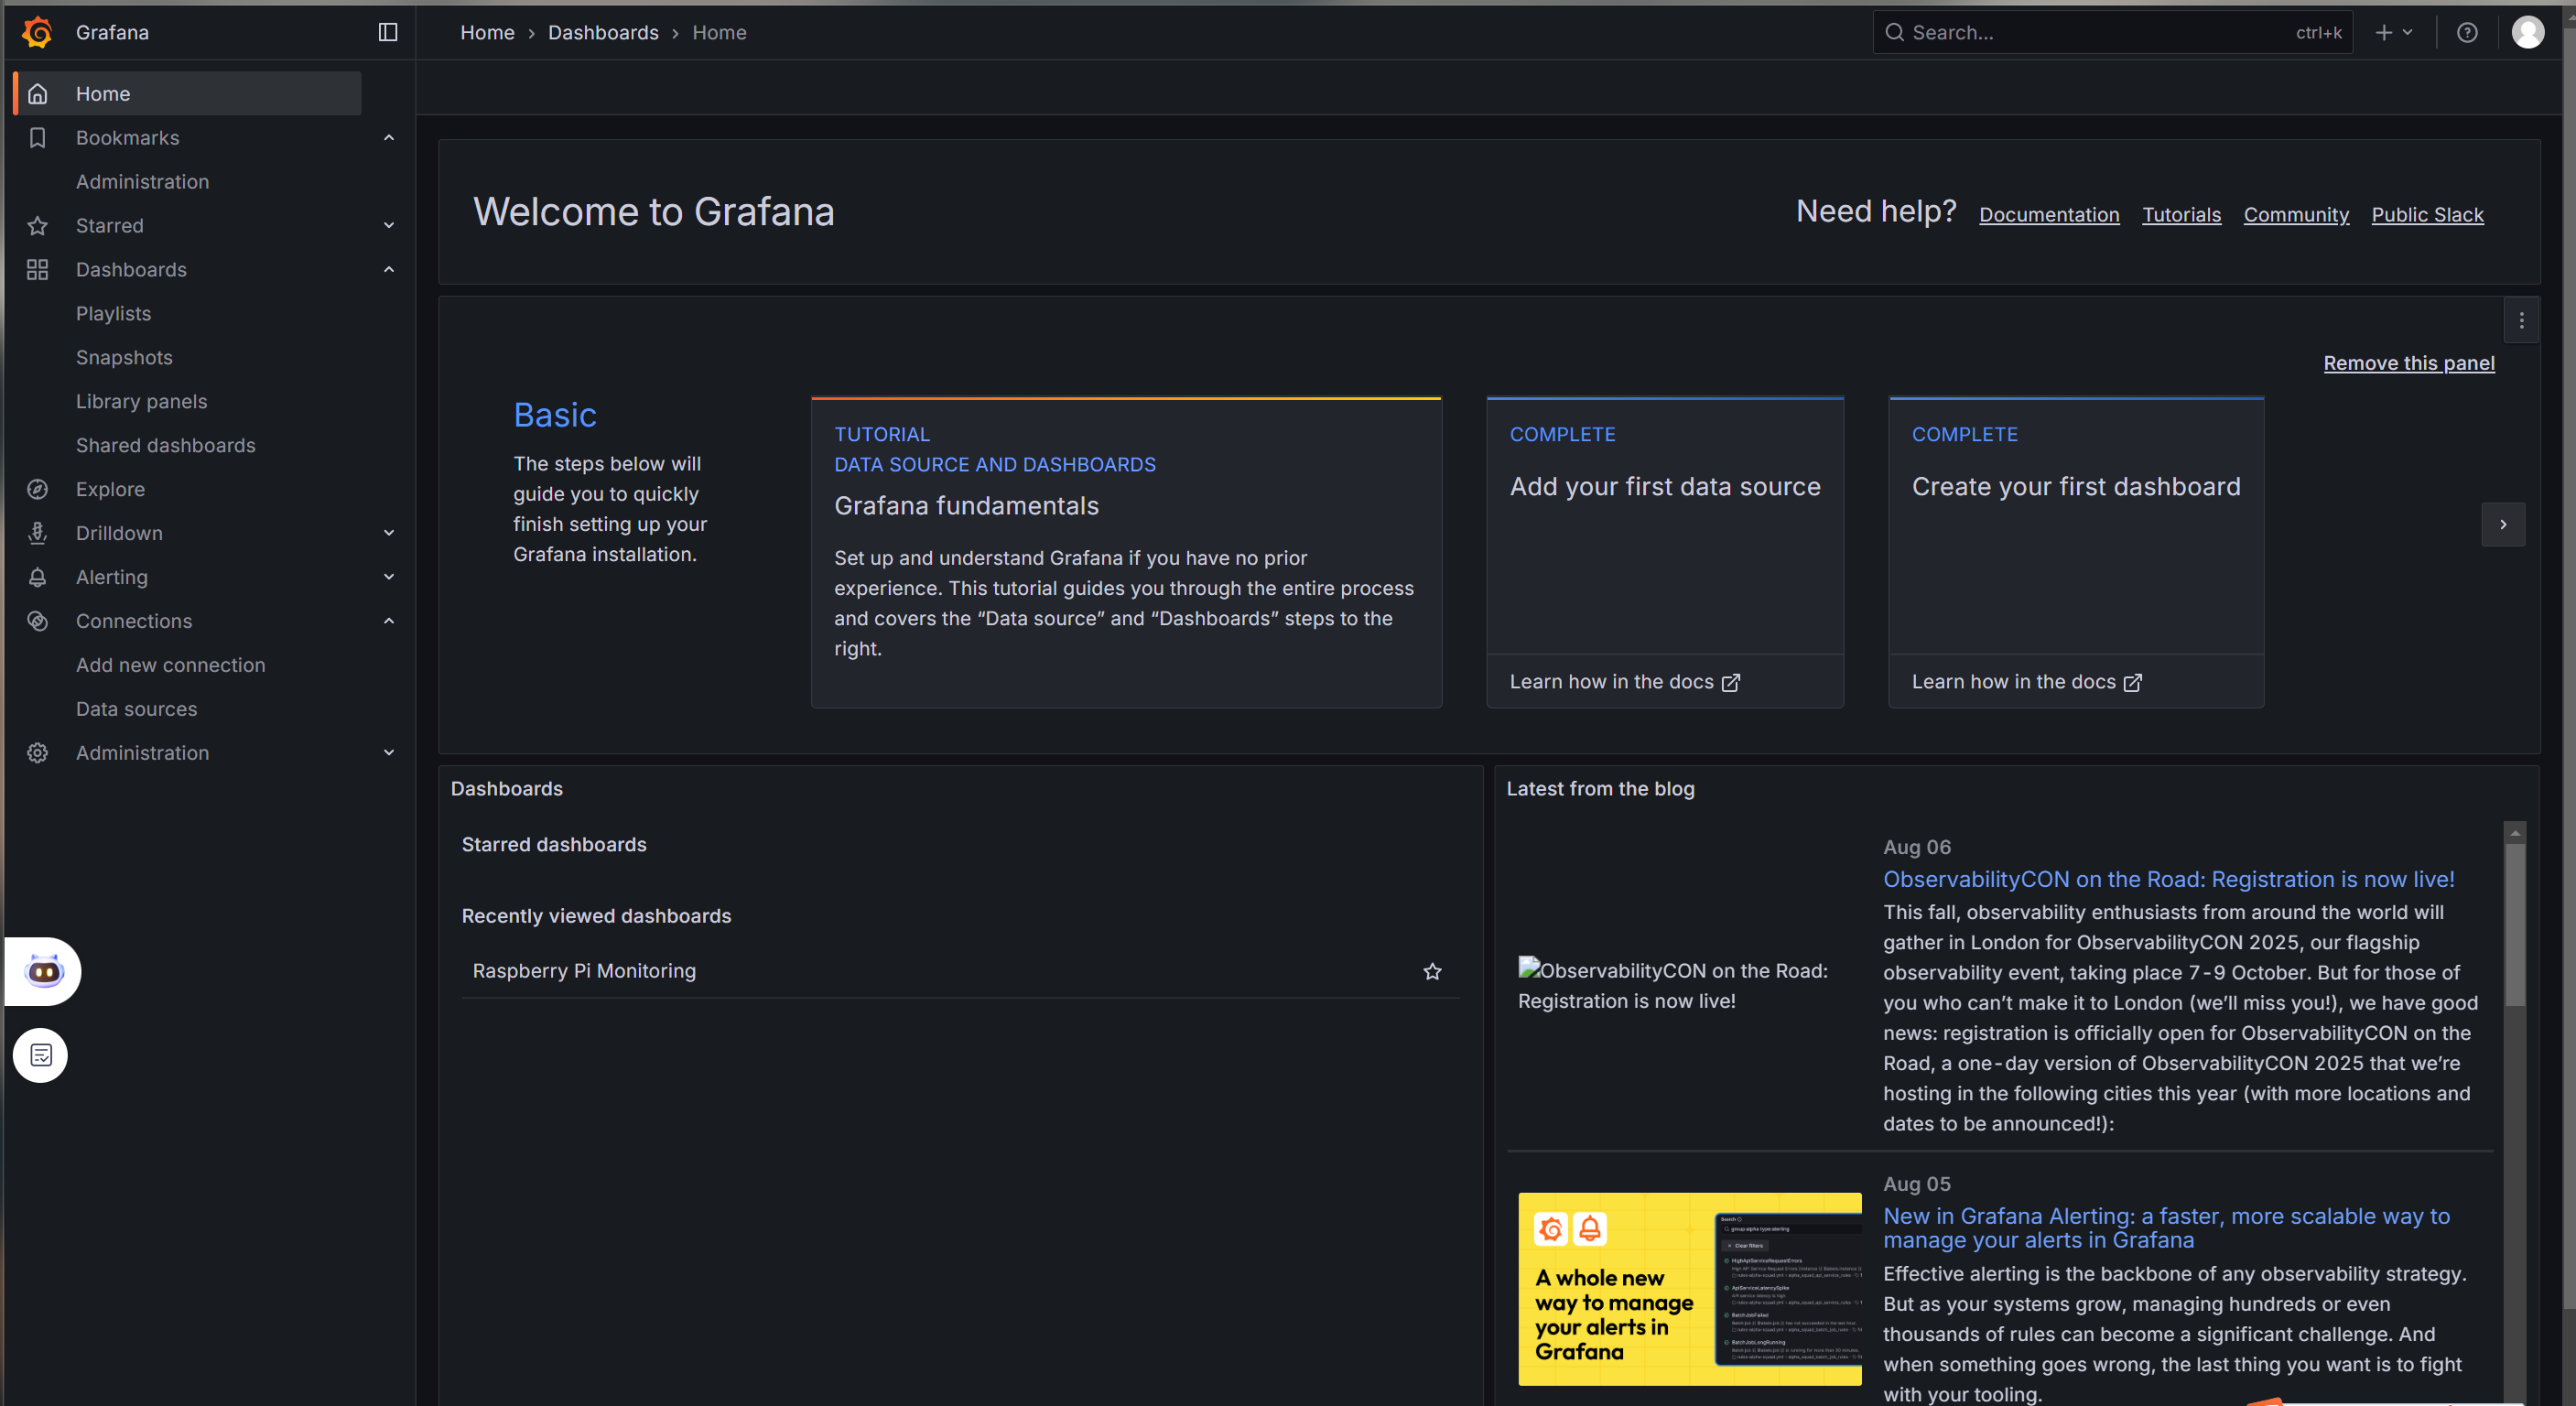Click the search magnifier icon
The height and width of the screenshot is (1406, 2576).
tap(1894, 32)
